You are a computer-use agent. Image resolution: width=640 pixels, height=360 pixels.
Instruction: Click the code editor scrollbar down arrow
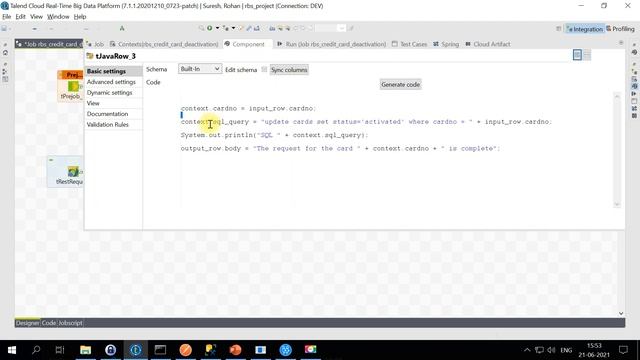coord(617,204)
